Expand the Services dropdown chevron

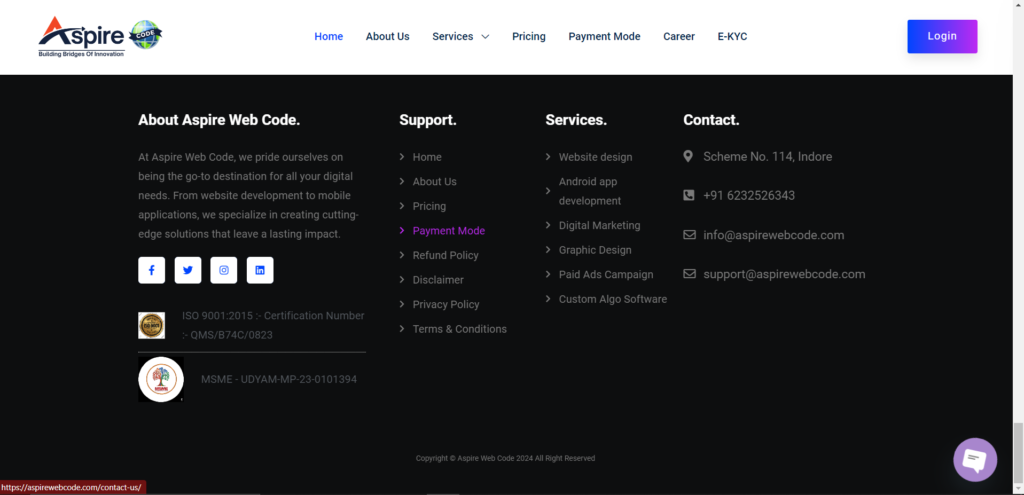(485, 37)
